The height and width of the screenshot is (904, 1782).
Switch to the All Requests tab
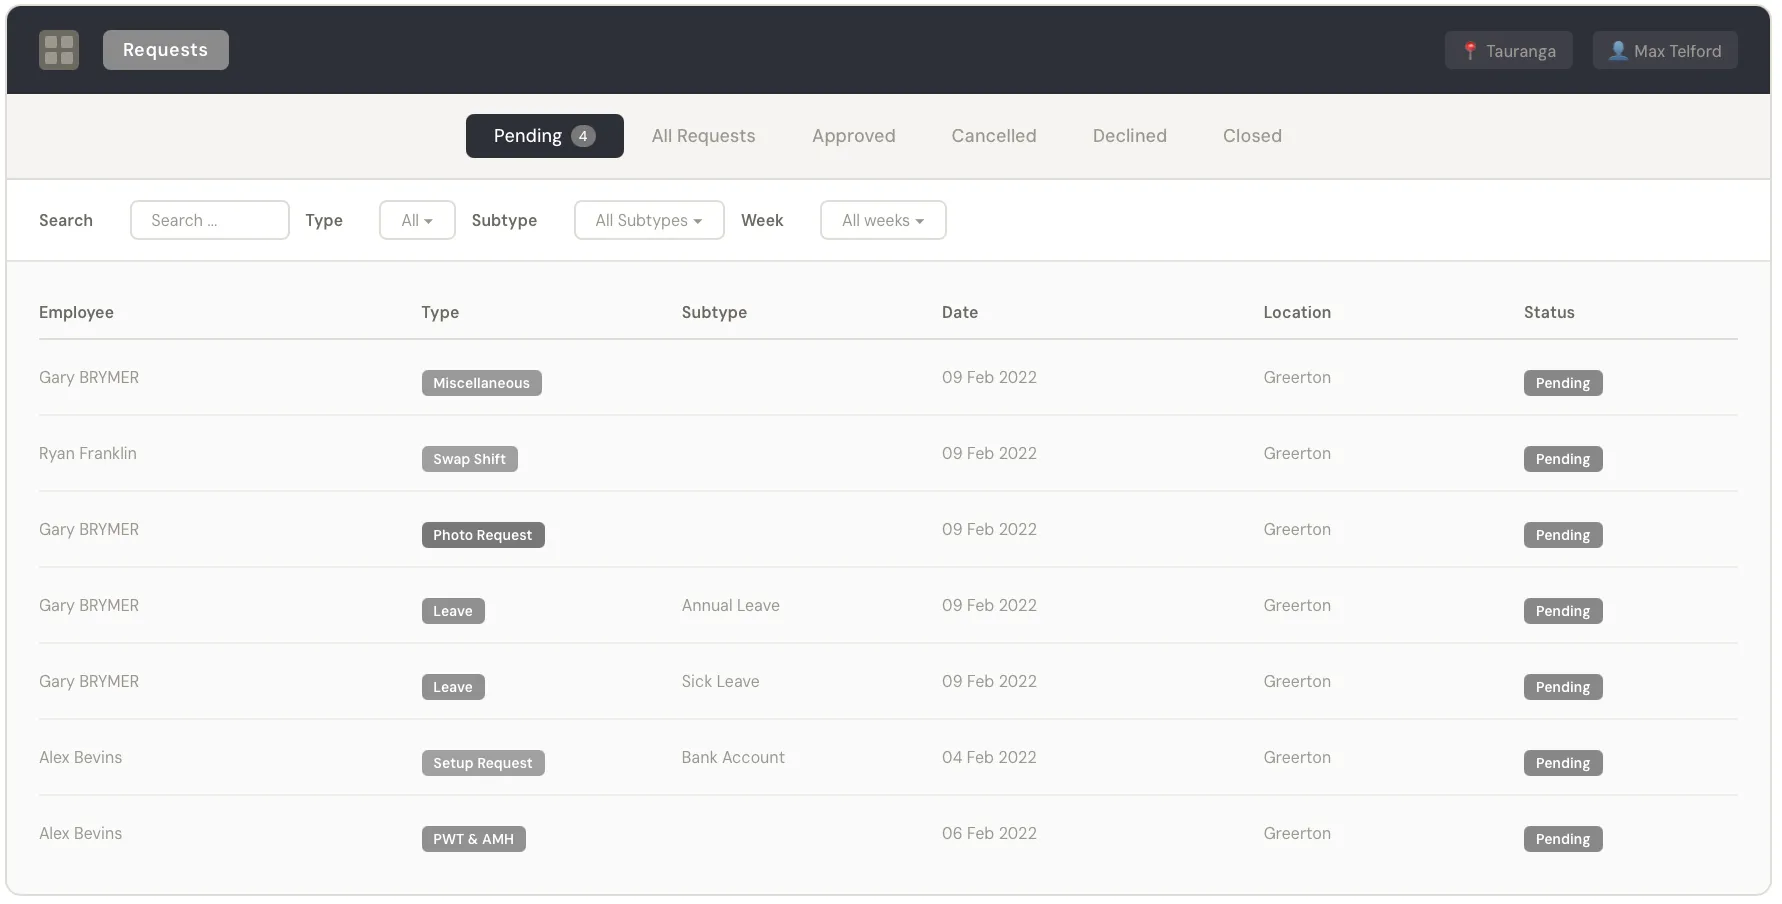click(x=704, y=136)
